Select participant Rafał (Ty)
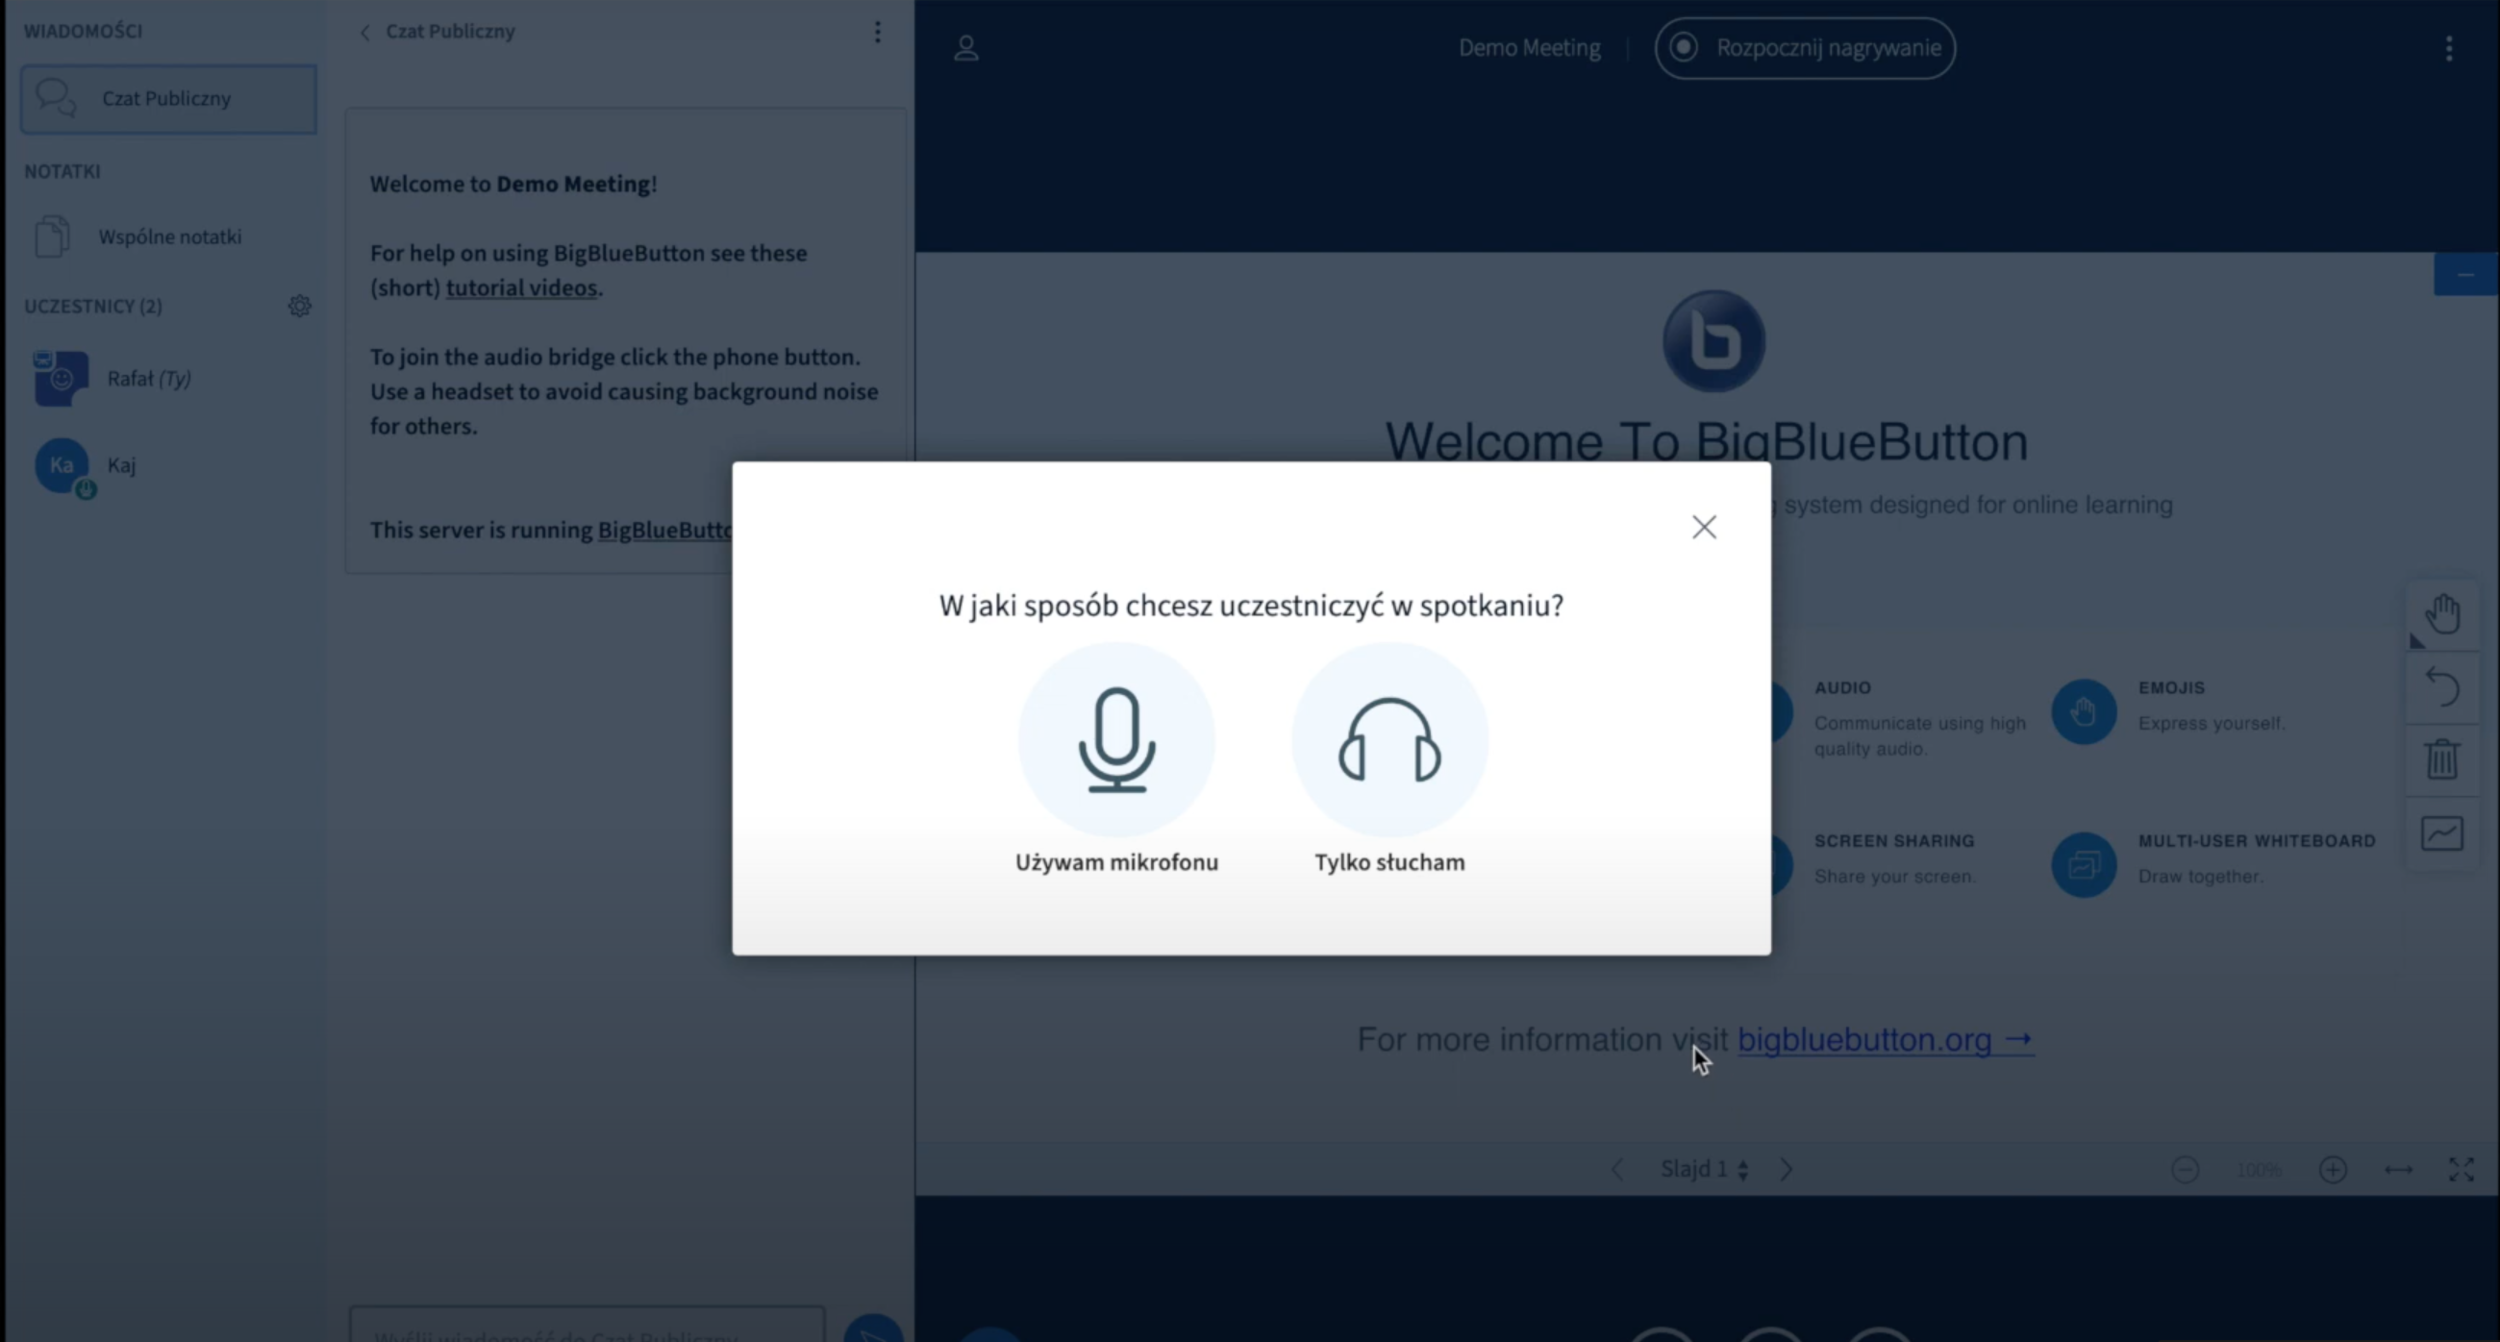 (x=168, y=378)
